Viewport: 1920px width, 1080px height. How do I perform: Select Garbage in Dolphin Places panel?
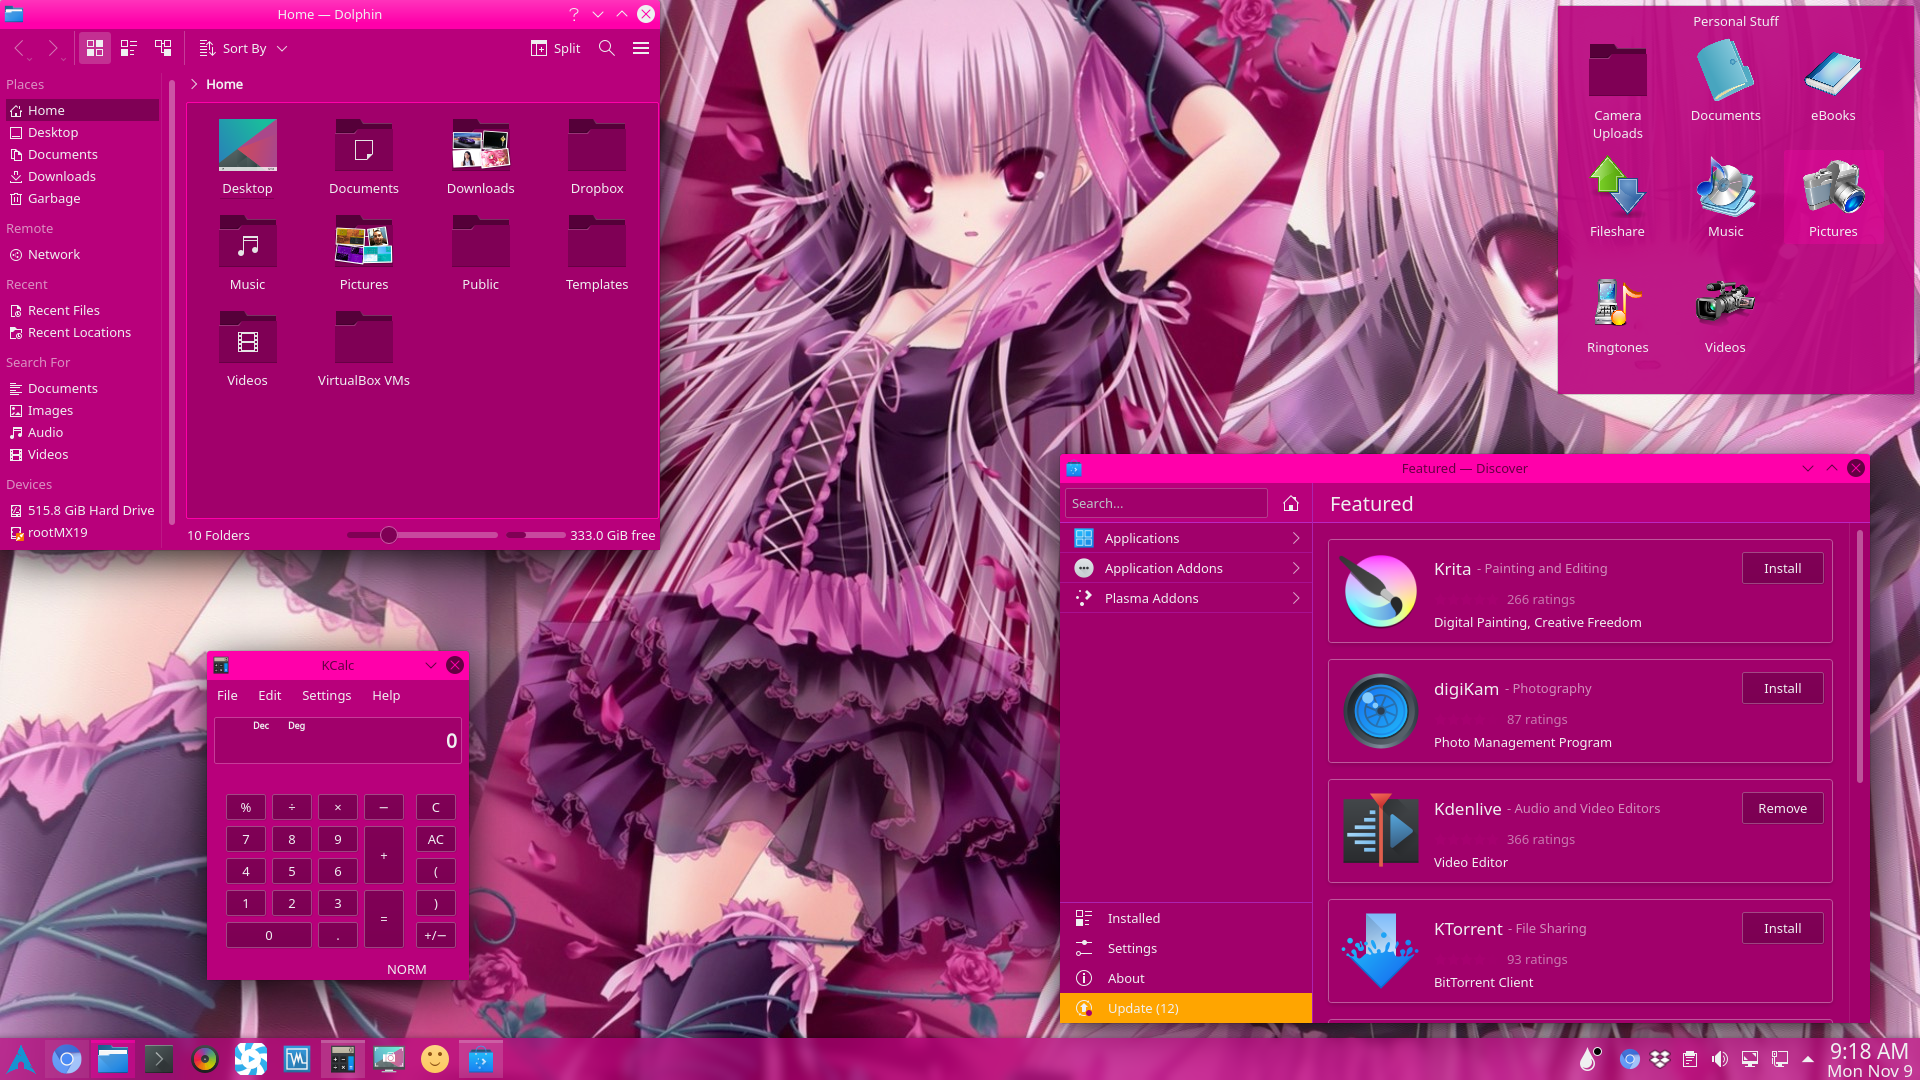tap(82, 198)
